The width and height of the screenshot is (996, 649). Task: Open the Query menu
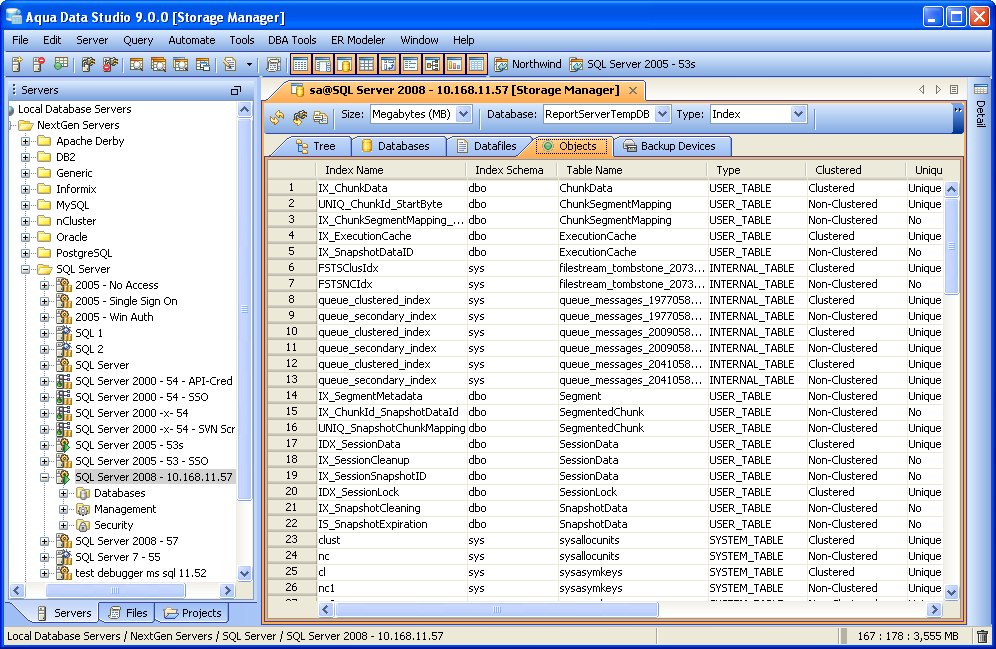click(138, 40)
